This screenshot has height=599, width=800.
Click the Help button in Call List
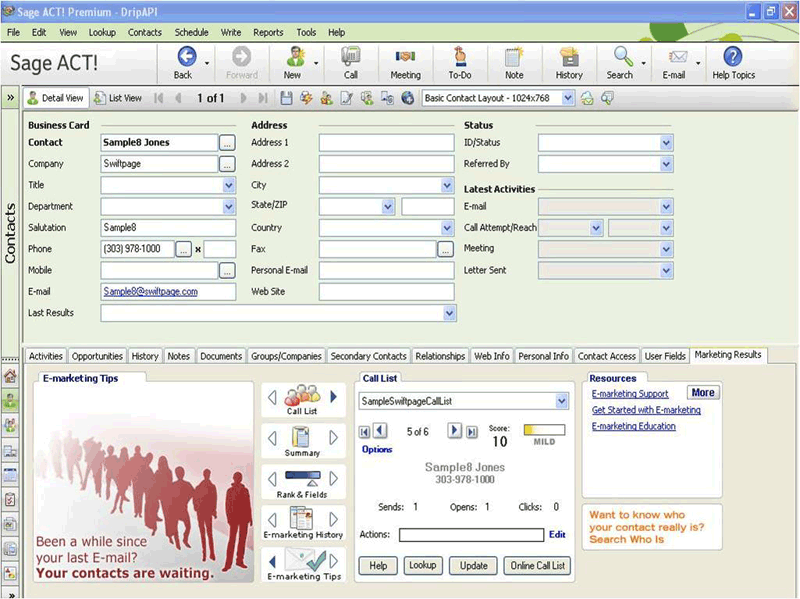tap(378, 566)
